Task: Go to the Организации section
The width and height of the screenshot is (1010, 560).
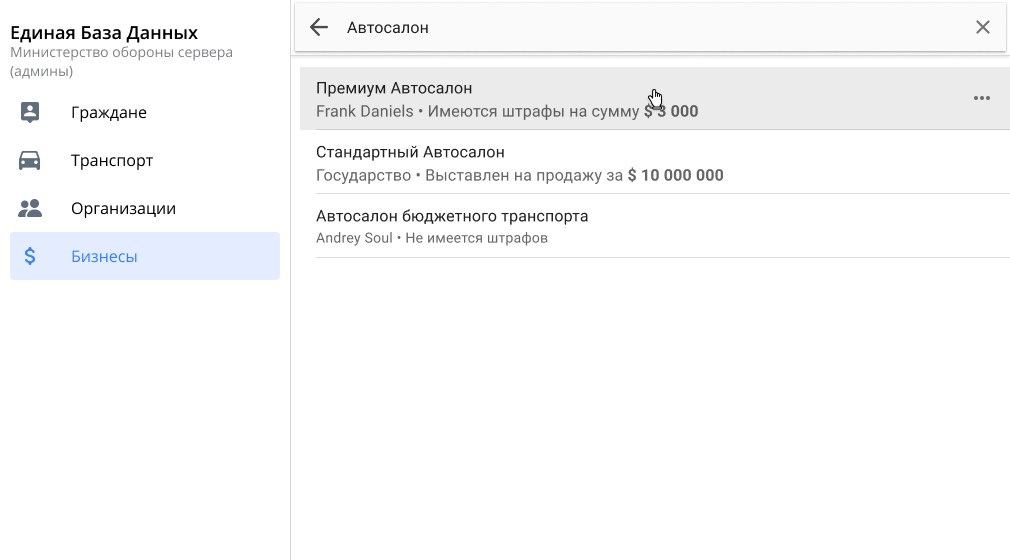Action: pos(123,208)
